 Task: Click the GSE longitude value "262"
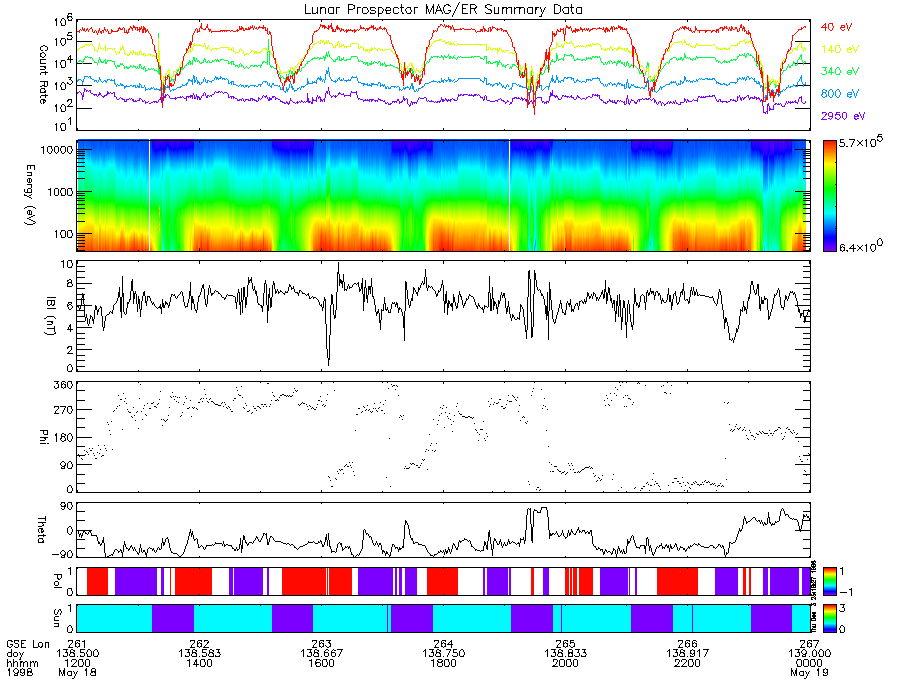pos(199,644)
